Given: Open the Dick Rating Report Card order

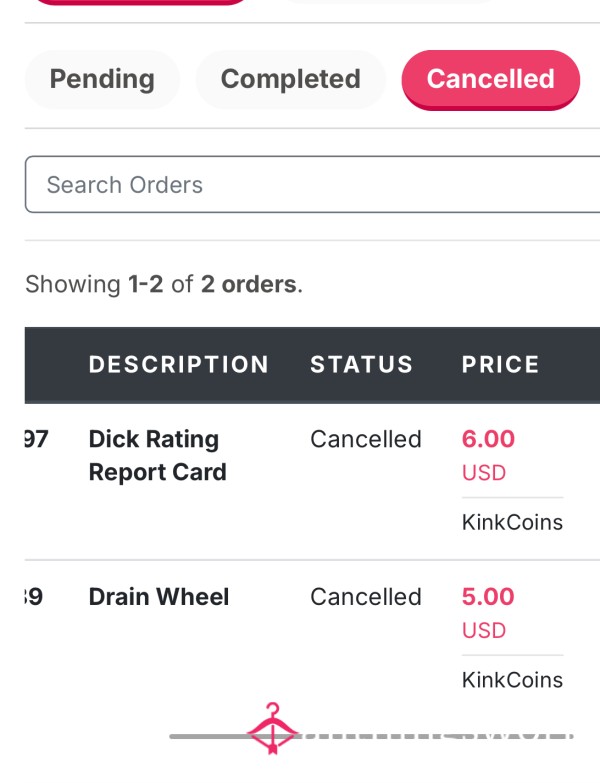Looking at the screenshot, I should pyautogui.click(x=158, y=455).
